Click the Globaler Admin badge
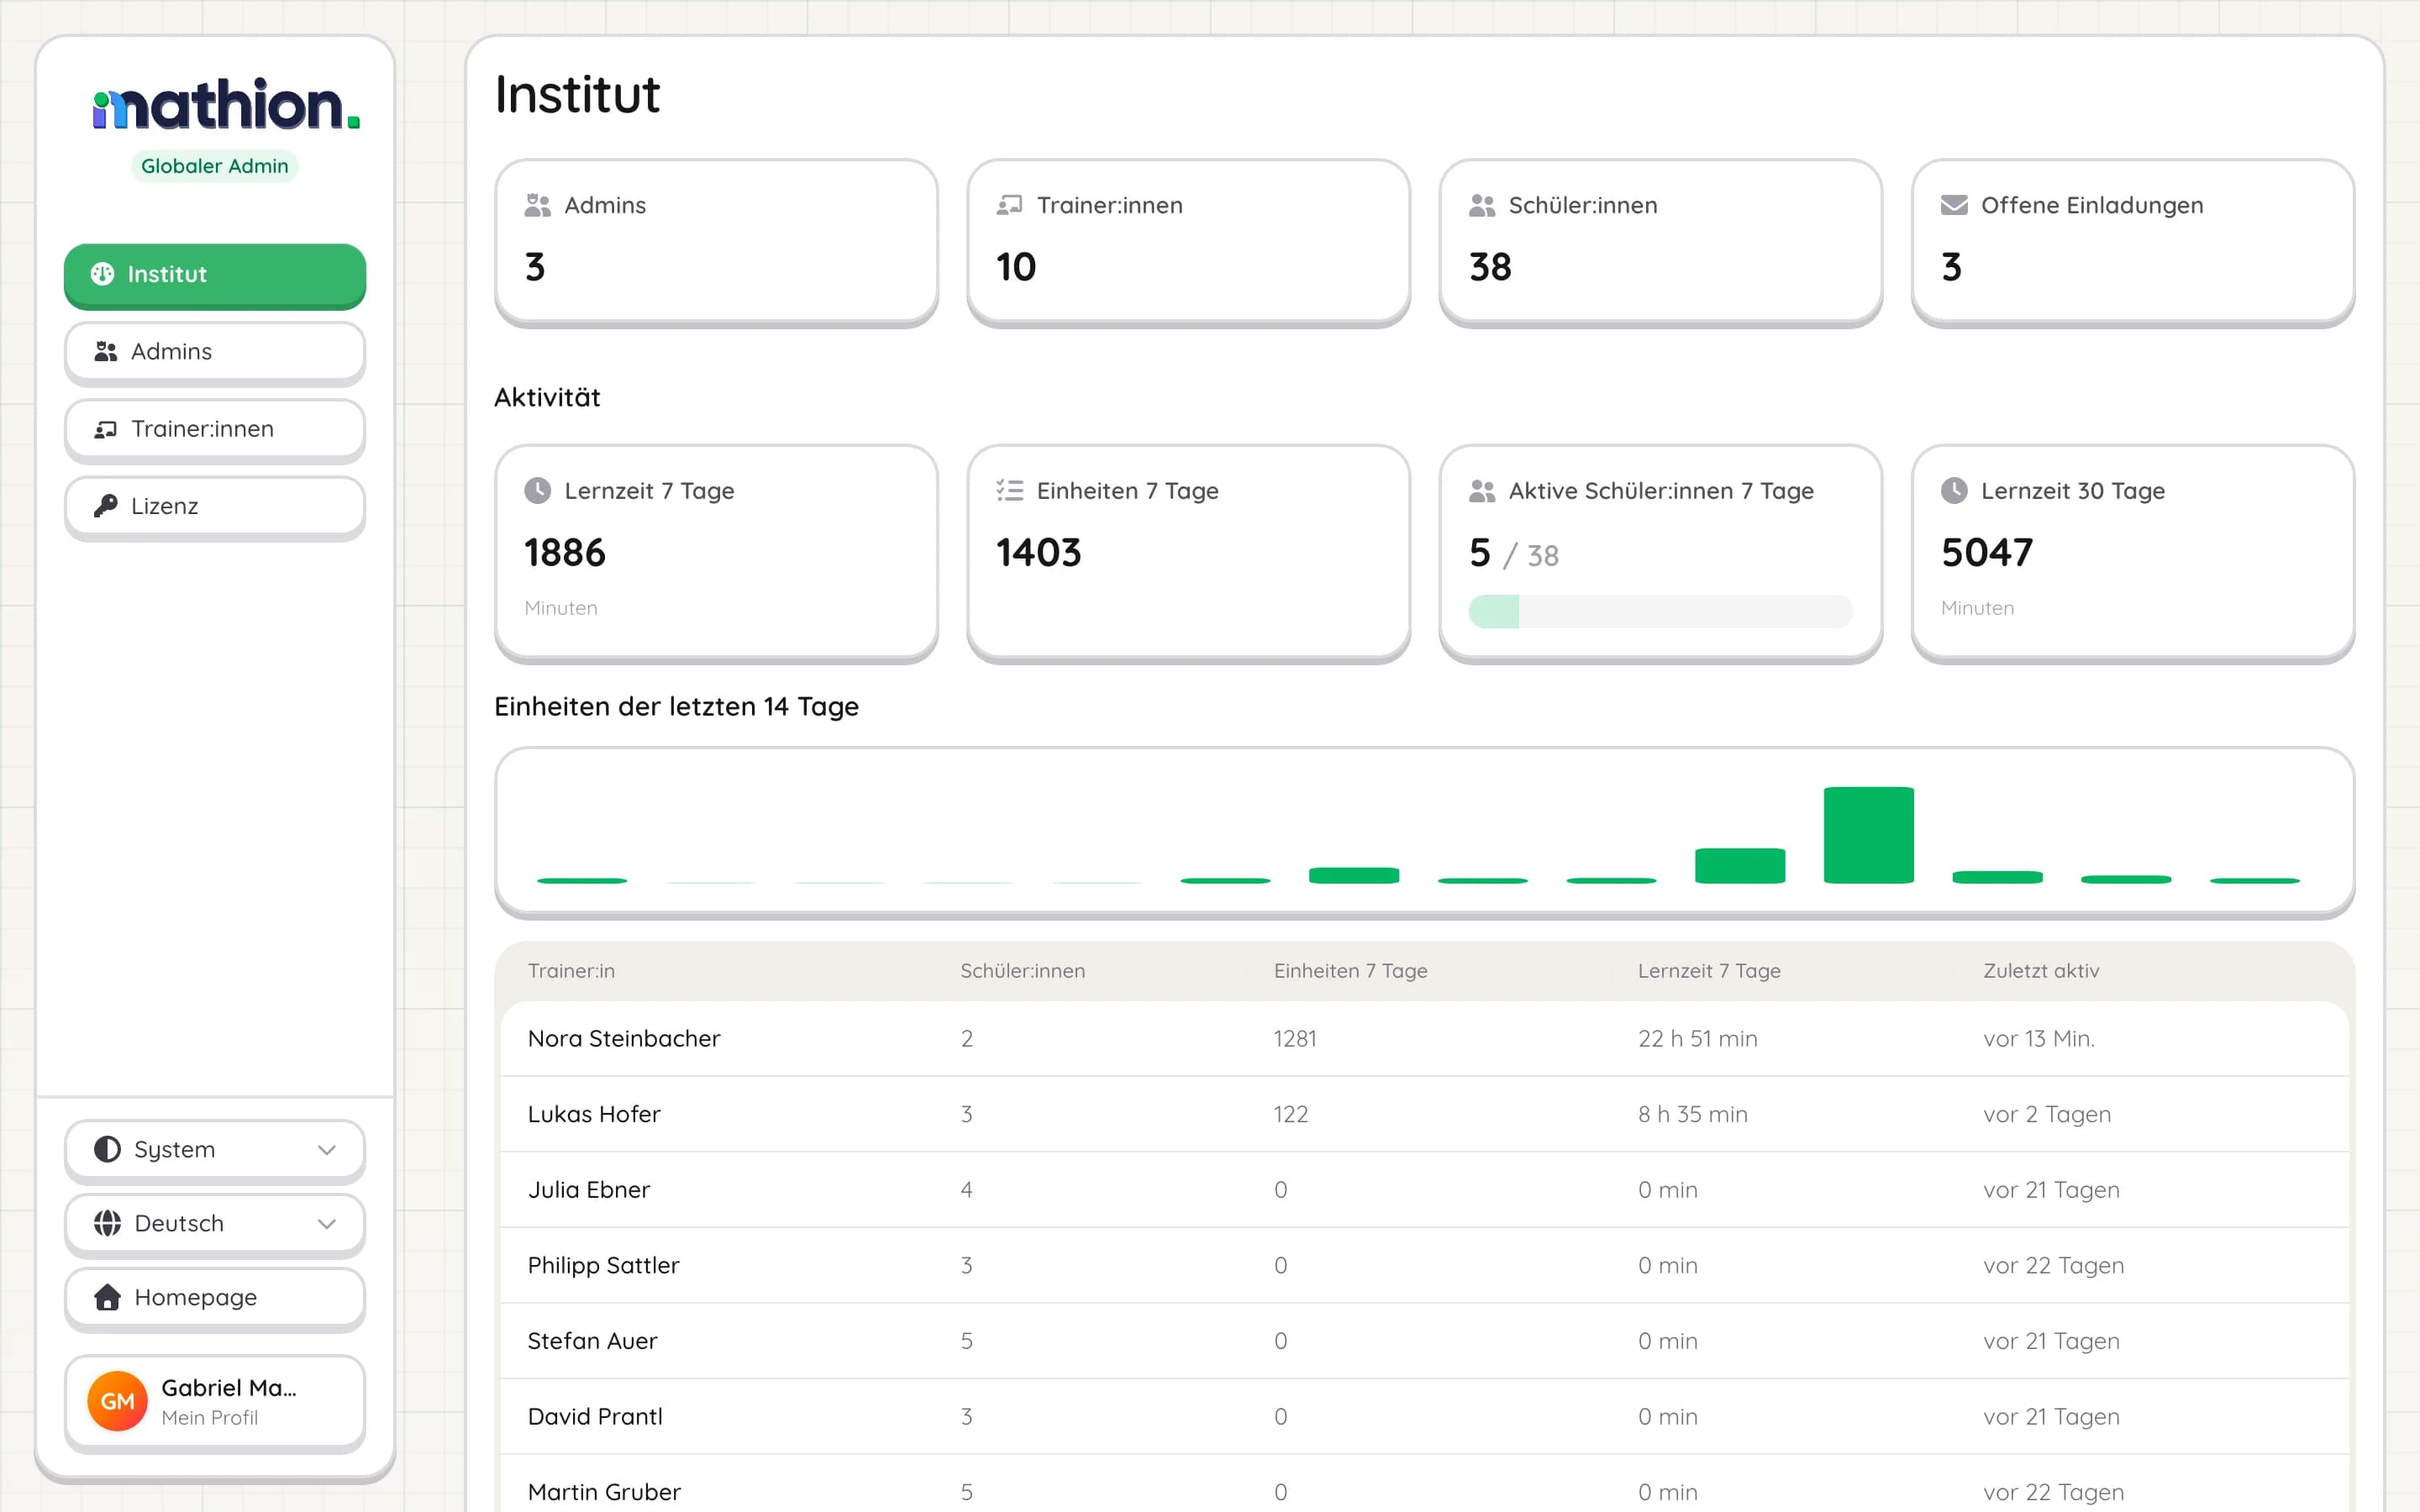This screenshot has width=2420, height=1512. pyautogui.click(x=215, y=166)
